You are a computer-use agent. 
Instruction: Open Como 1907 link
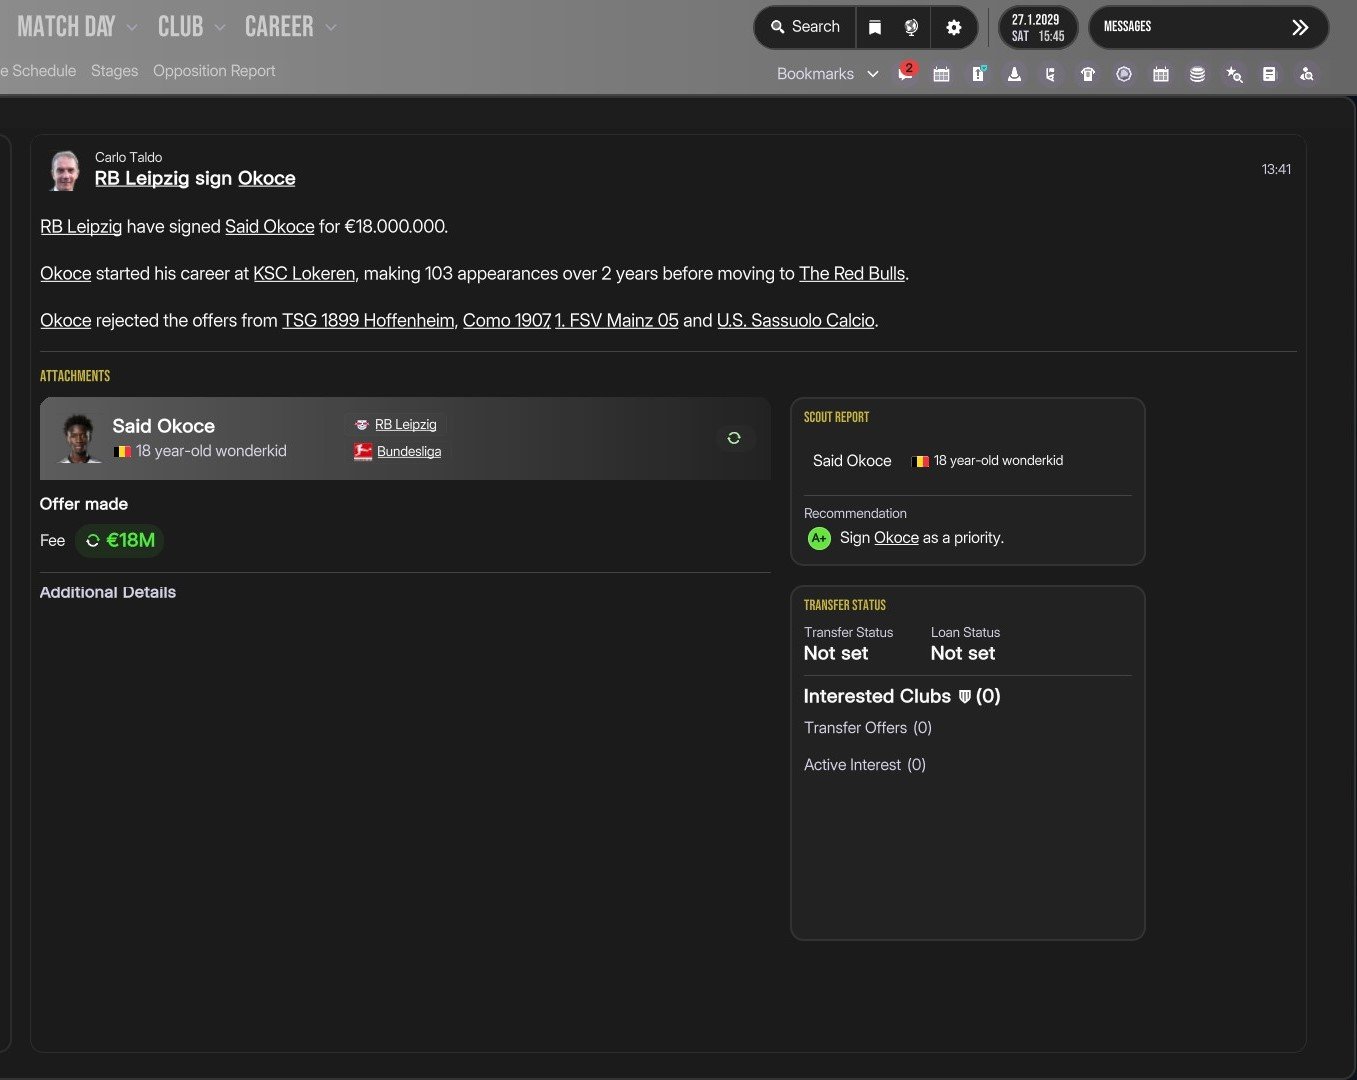pyautogui.click(x=507, y=321)
